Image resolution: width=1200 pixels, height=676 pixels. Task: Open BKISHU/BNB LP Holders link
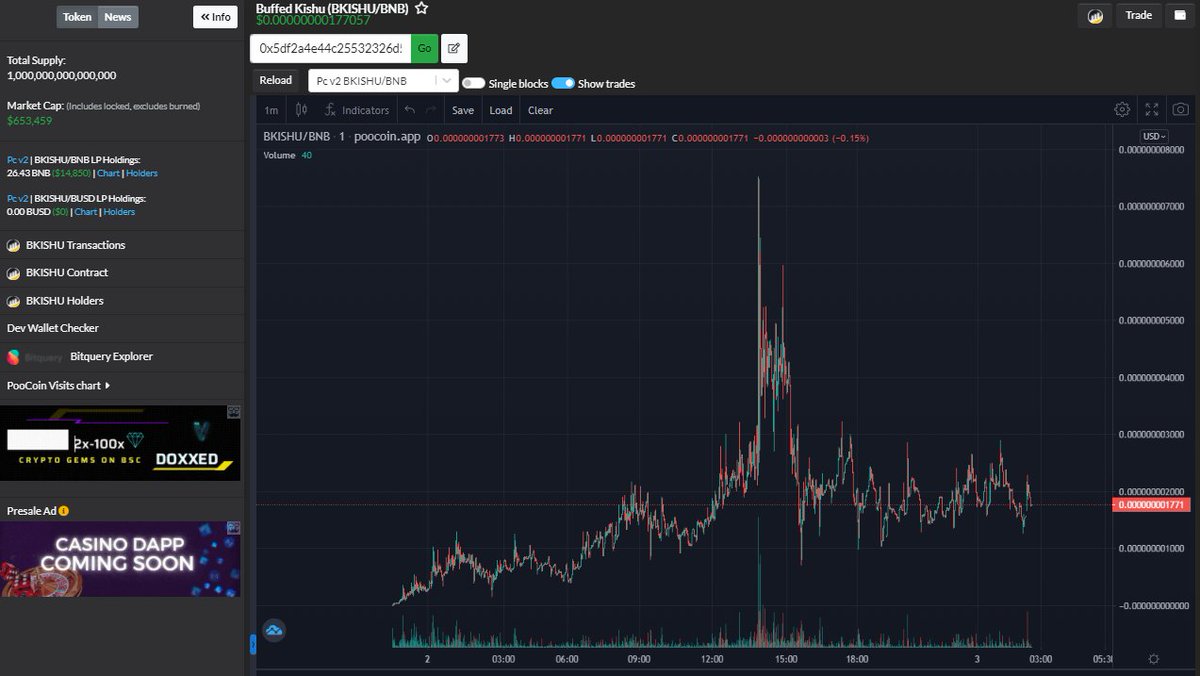(142, 173)
